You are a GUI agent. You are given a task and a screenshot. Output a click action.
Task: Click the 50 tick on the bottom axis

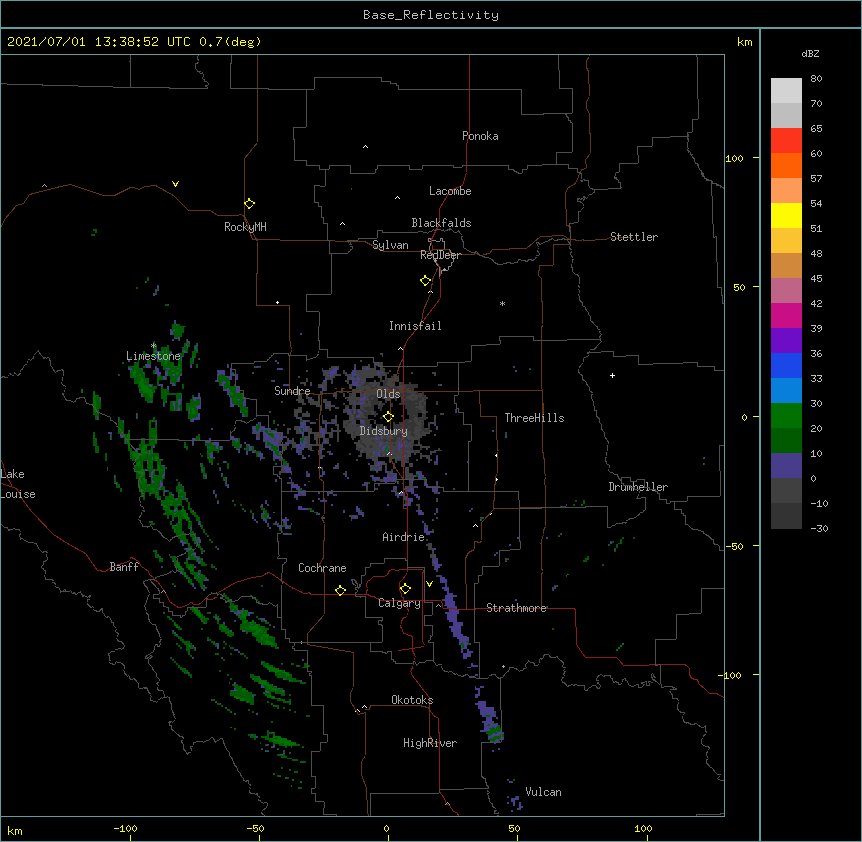(514, 828)
